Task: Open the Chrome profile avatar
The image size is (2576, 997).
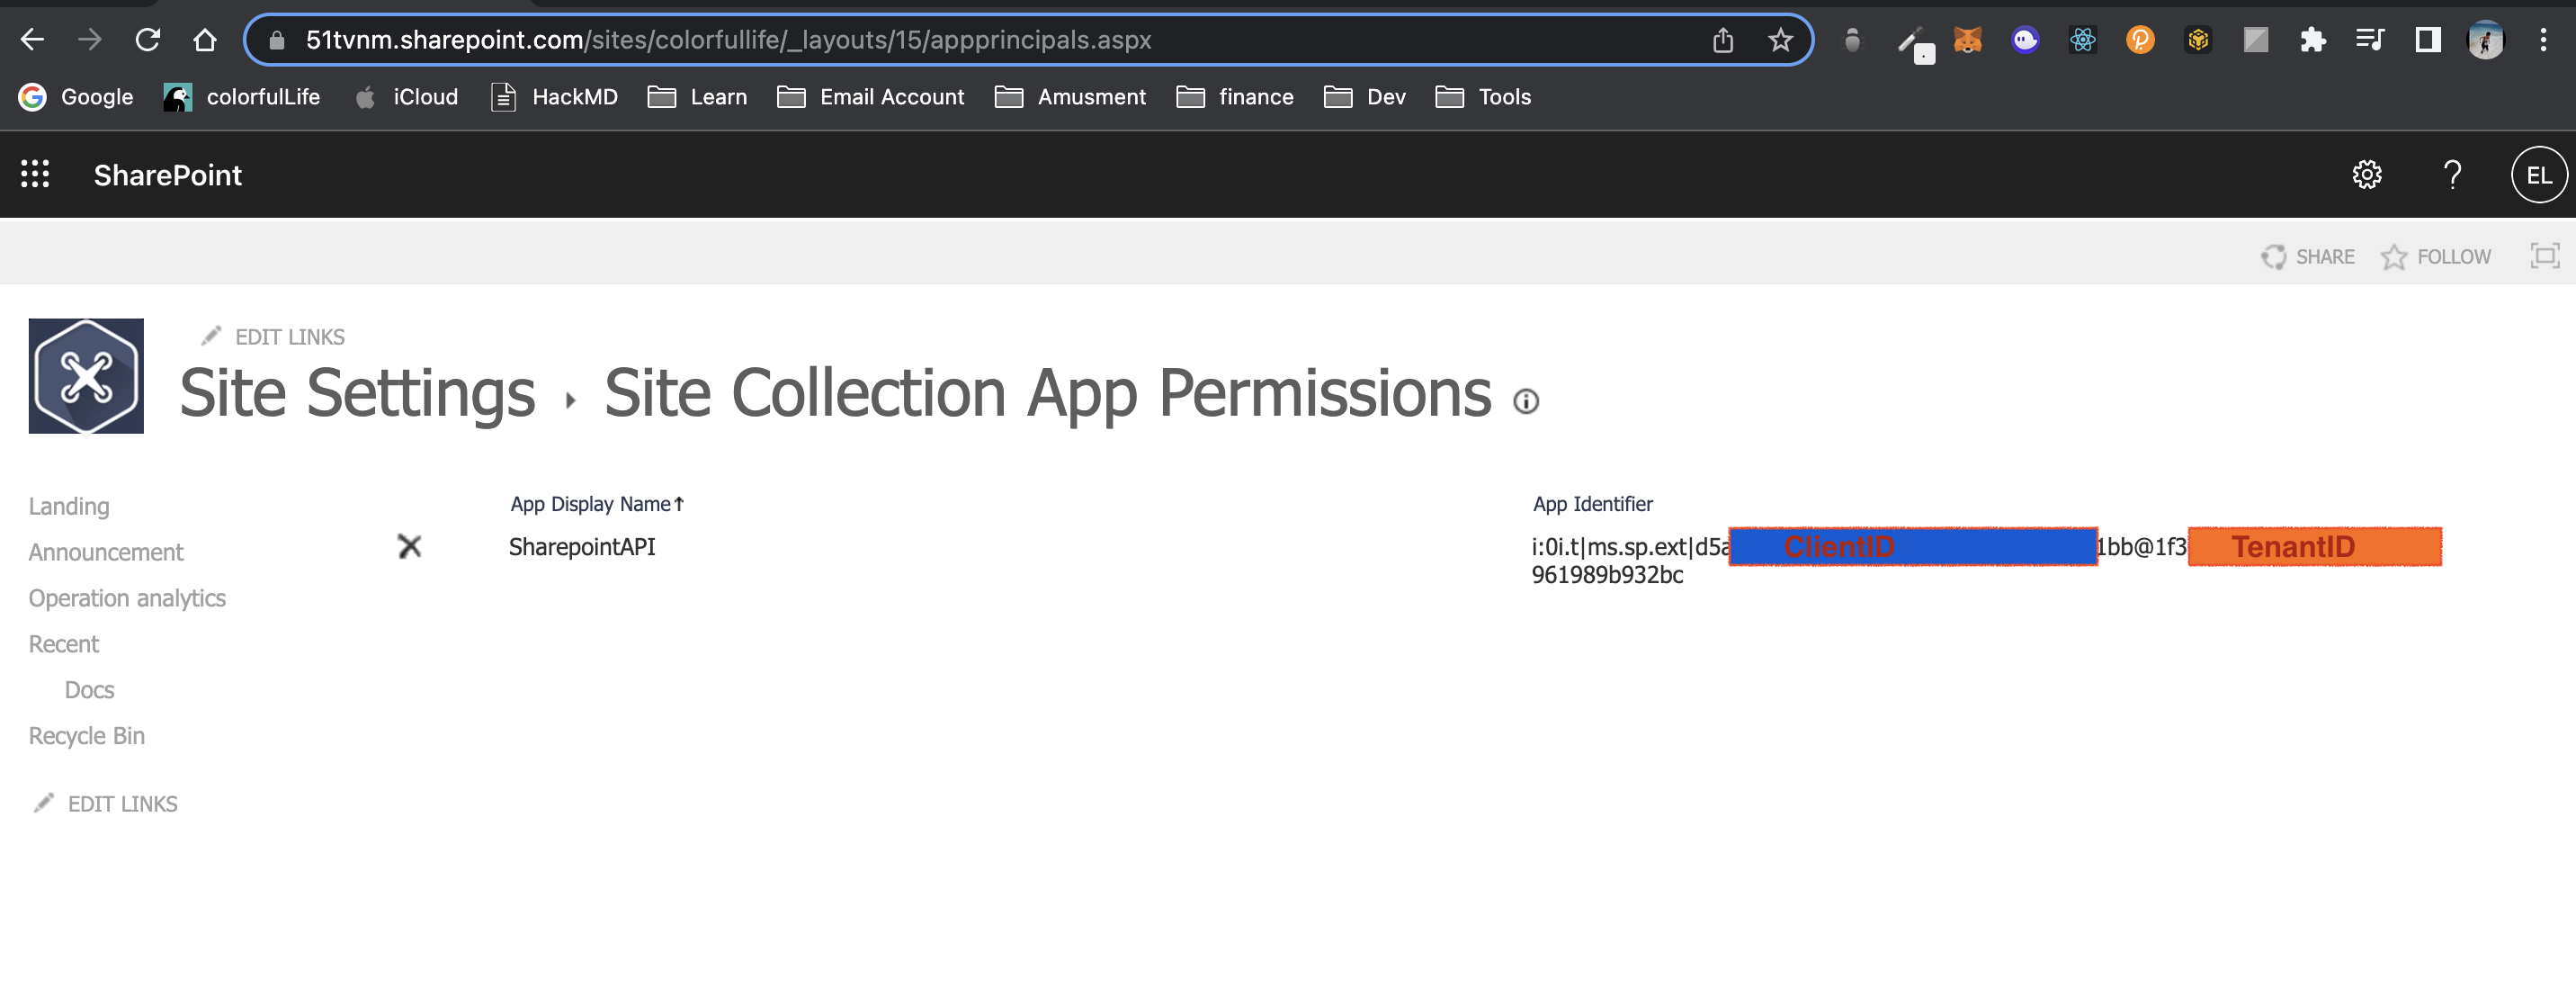Action: (2485, 40)
